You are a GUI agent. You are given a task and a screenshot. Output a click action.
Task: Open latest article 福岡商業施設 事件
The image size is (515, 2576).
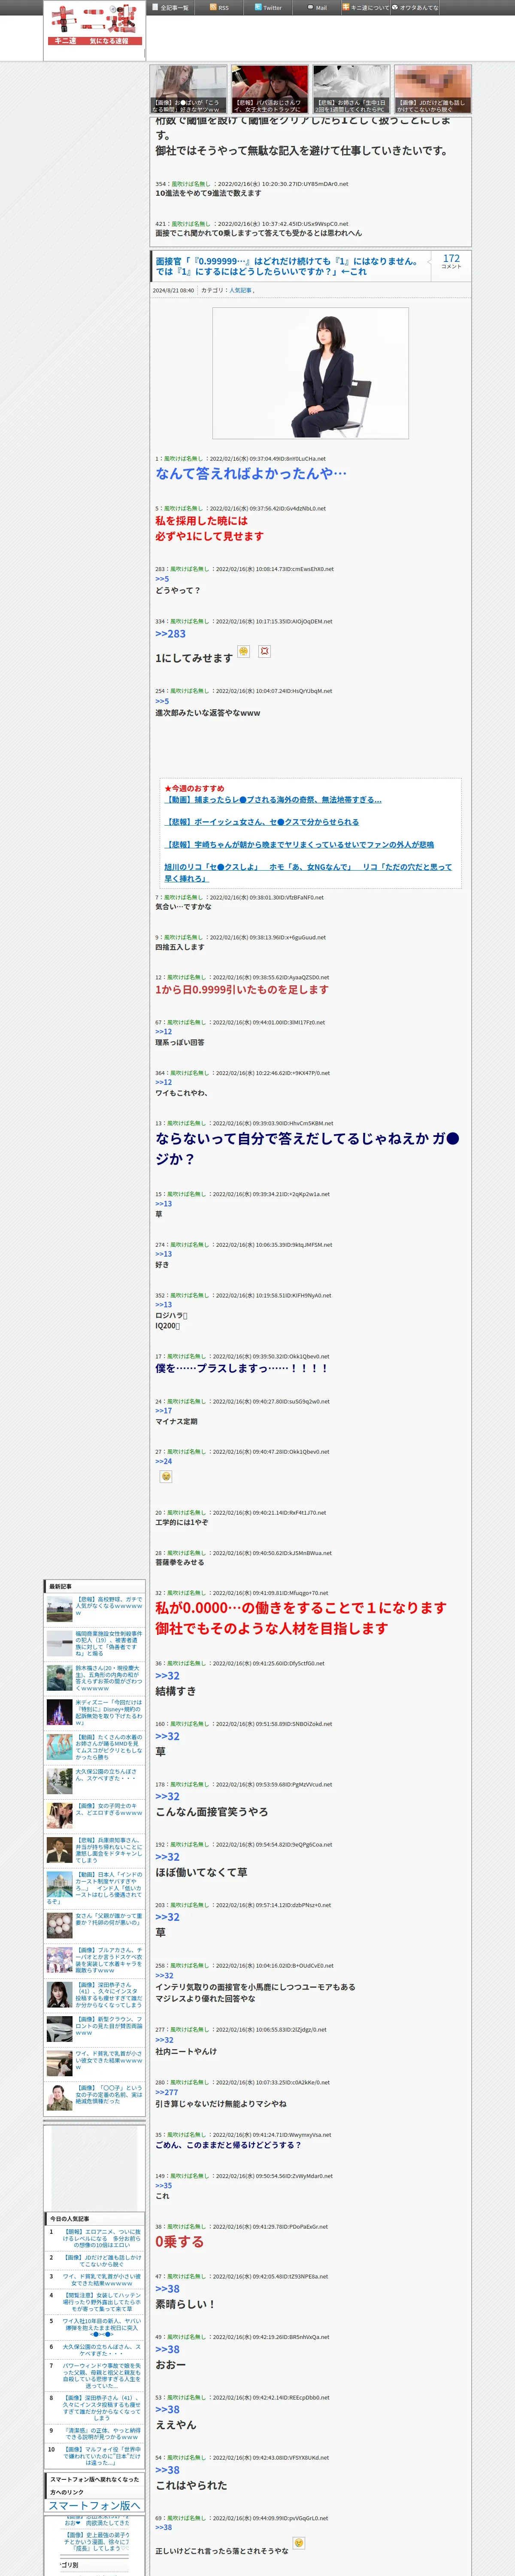(x=109, y=1643)
